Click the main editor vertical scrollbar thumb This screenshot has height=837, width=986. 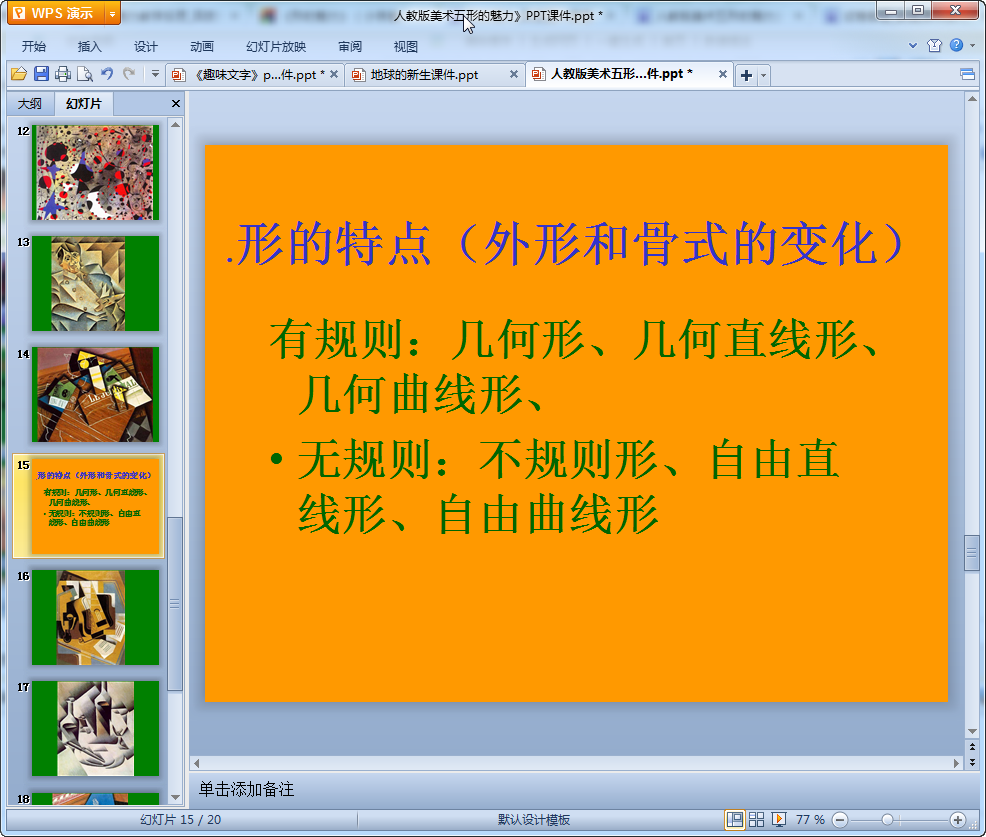coord(972,553)
